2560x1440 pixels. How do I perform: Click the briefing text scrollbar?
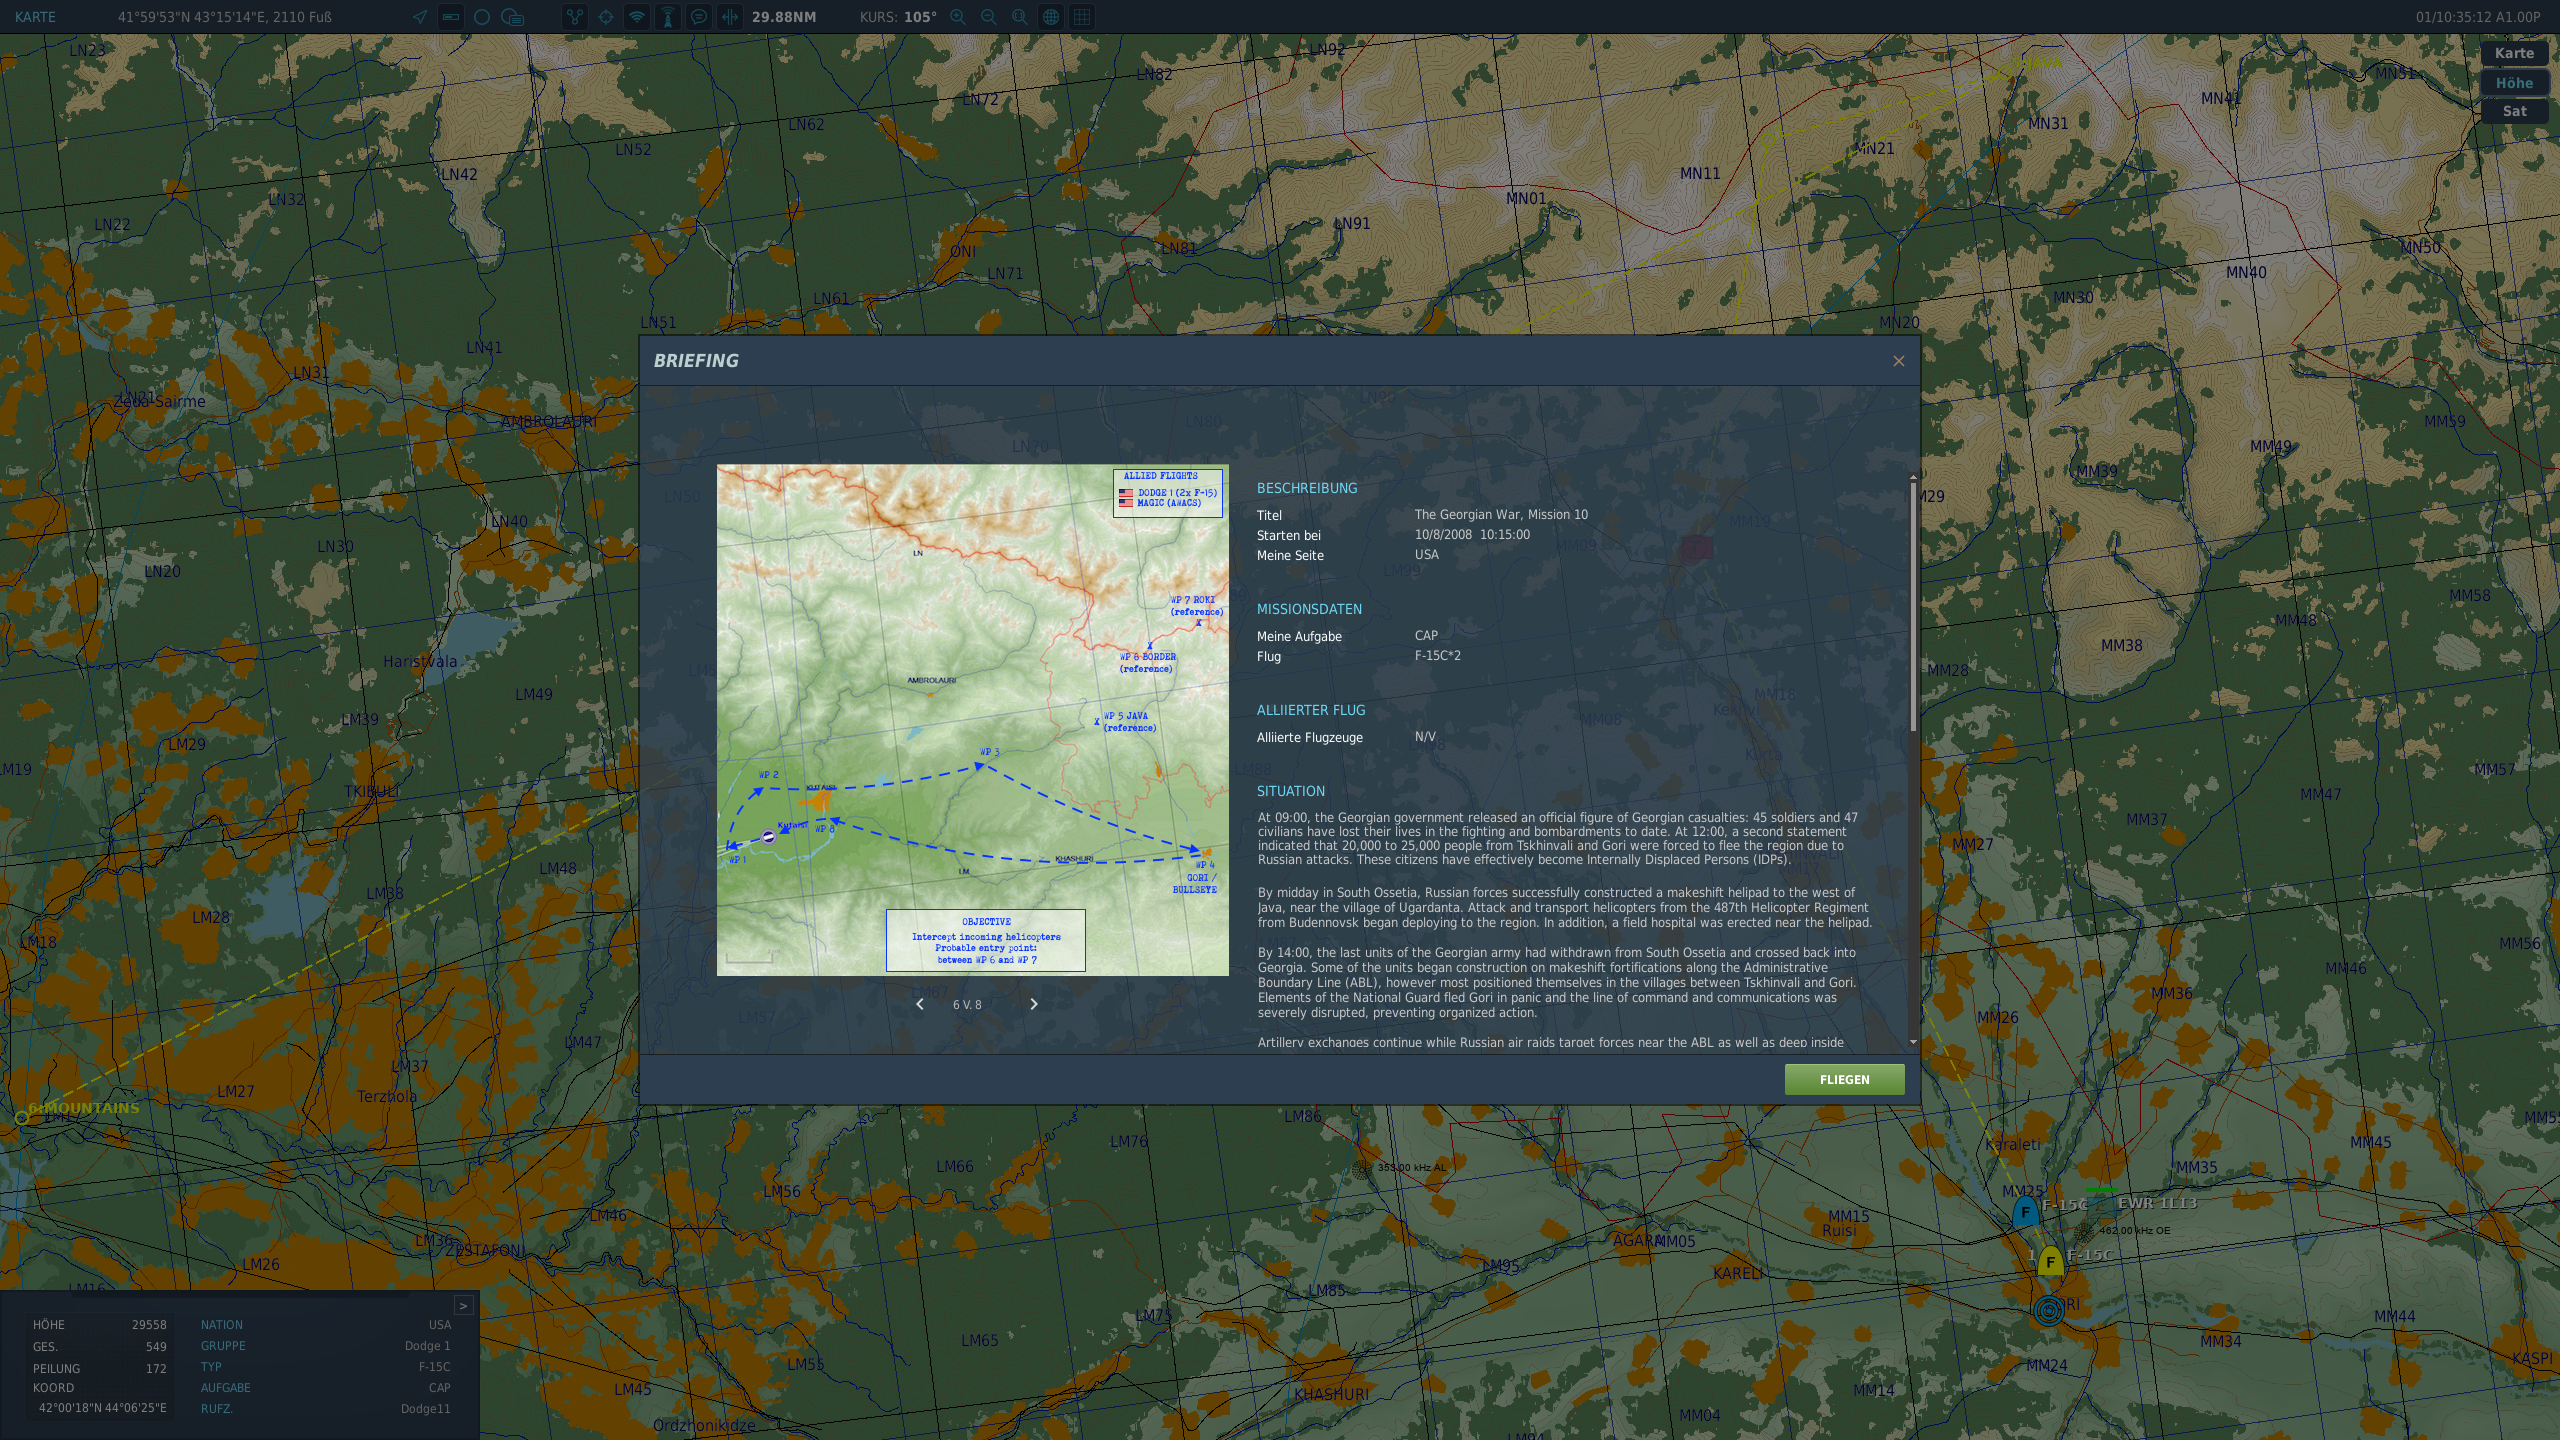1913,607
